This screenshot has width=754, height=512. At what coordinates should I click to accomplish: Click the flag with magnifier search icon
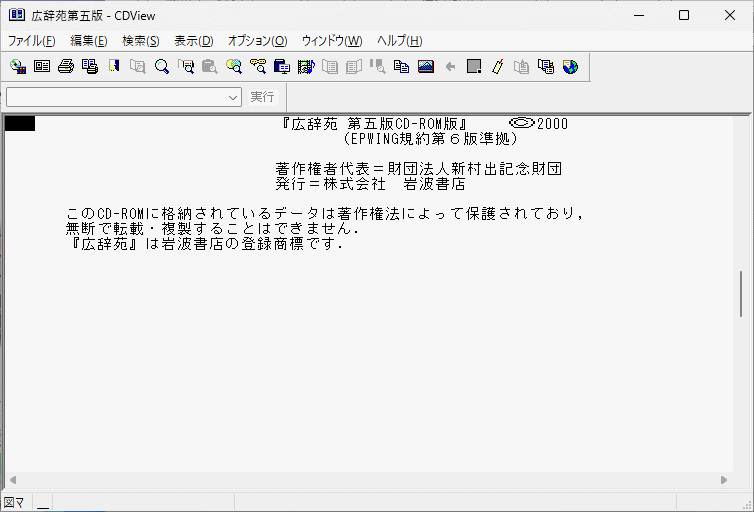pyautogui.click(x=186, y=66)
